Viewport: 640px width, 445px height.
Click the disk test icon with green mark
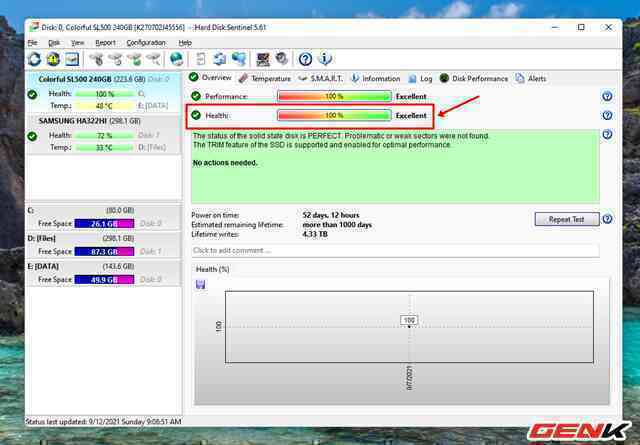pos(134,60)
